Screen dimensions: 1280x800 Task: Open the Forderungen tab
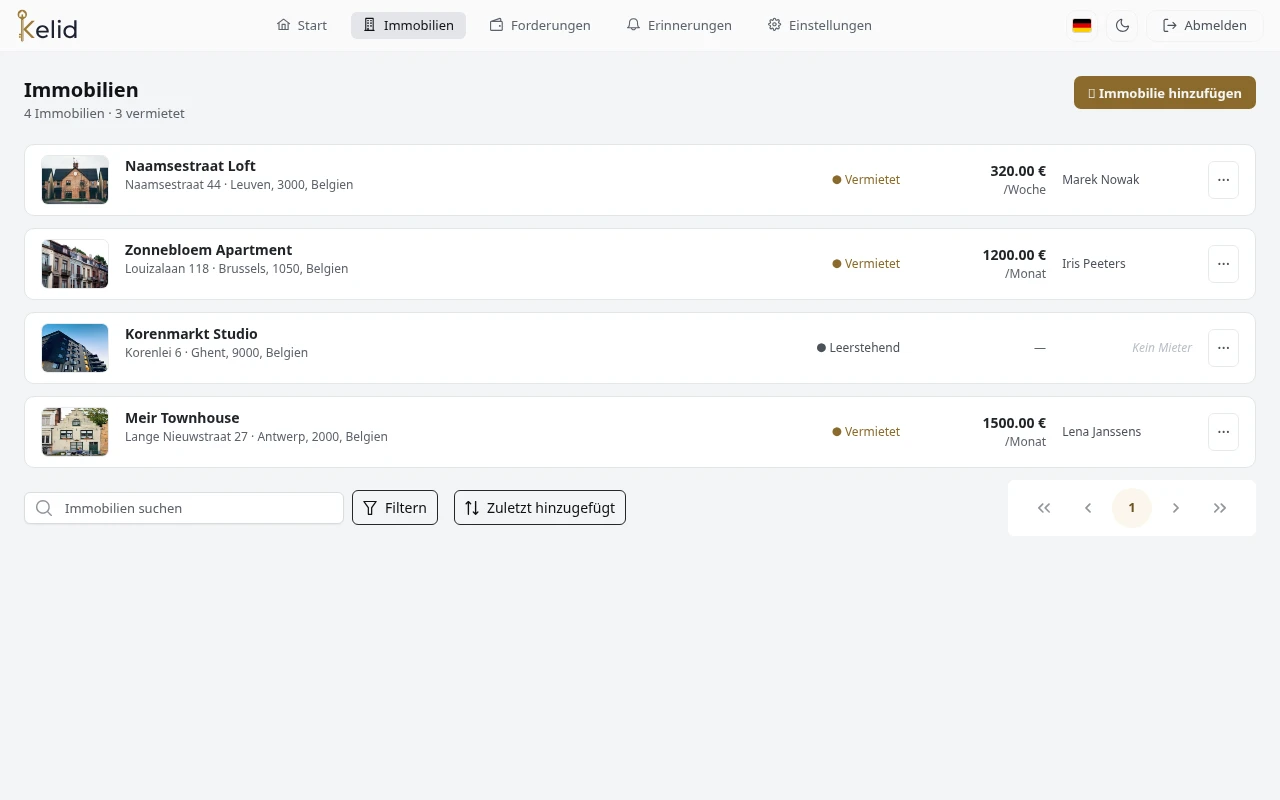540,26
